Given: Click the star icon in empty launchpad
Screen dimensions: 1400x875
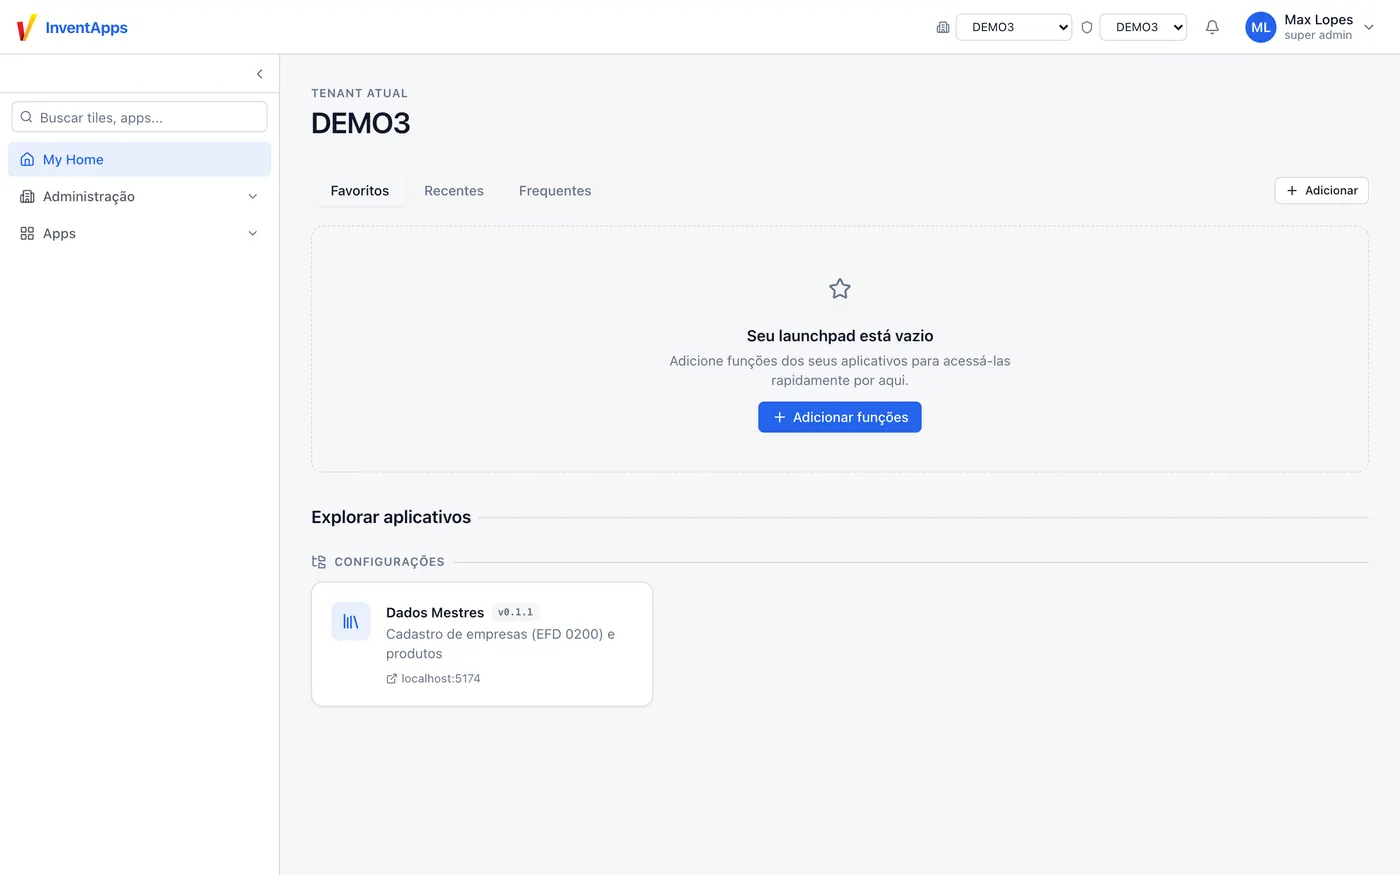Looking at the screenshot, I should click(x=840, y=289).
